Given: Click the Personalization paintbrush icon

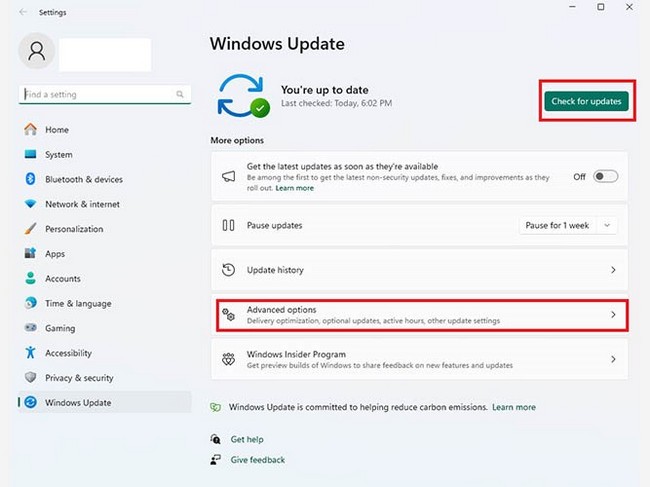Looking at the screenshot, I should coord(30,228).
